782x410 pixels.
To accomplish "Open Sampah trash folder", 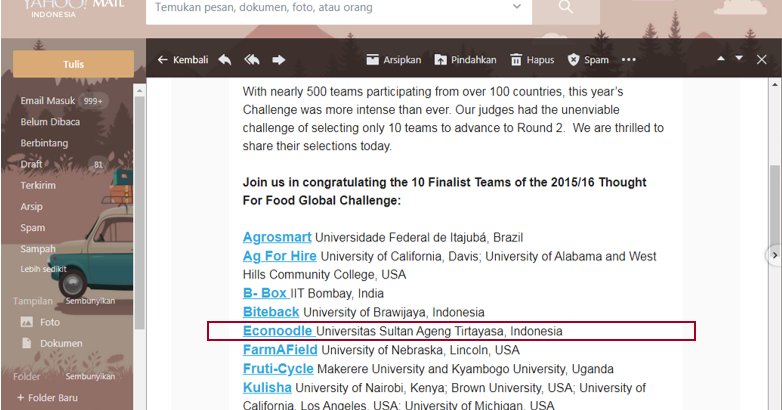I will click(x=38, y=249).
